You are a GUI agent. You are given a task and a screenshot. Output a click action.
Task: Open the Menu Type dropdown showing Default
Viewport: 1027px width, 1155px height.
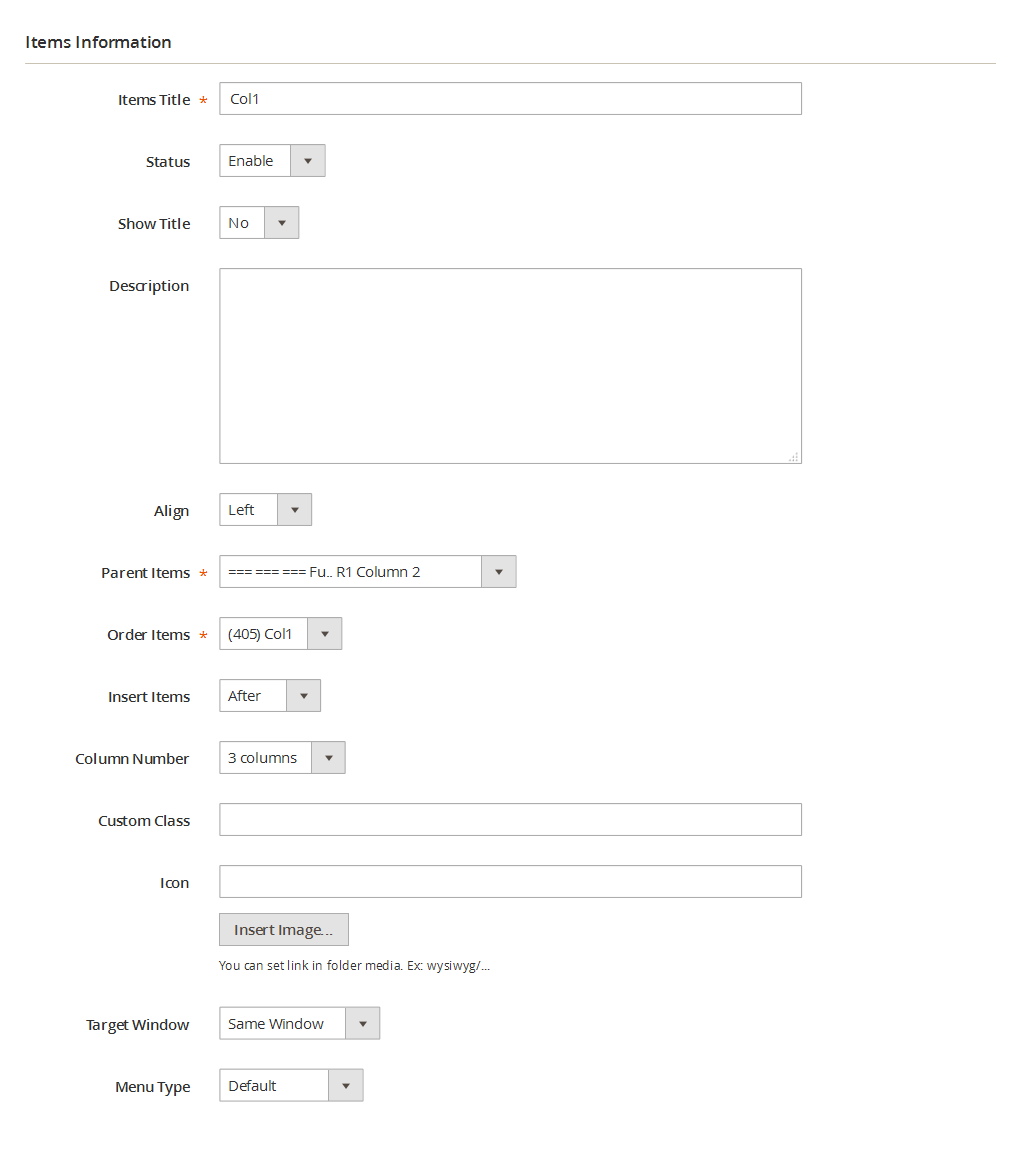(x=291, y=1085)
